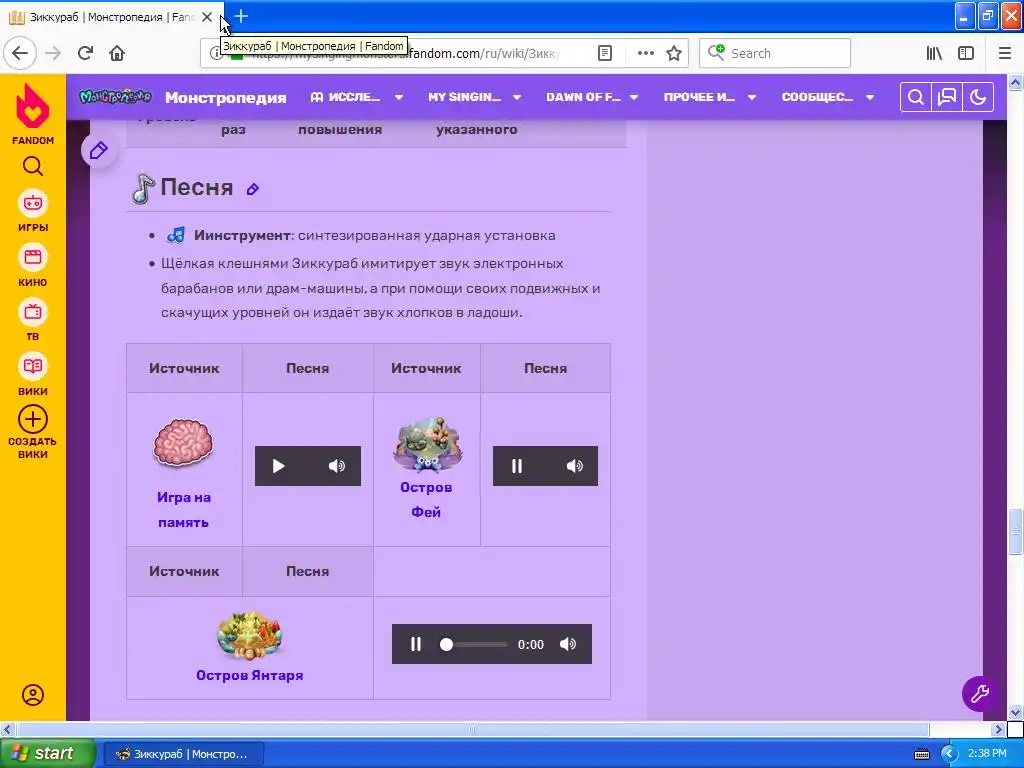Play the Игра на память song
This screenshot has width=1024, height=768.
click(278, 466)
